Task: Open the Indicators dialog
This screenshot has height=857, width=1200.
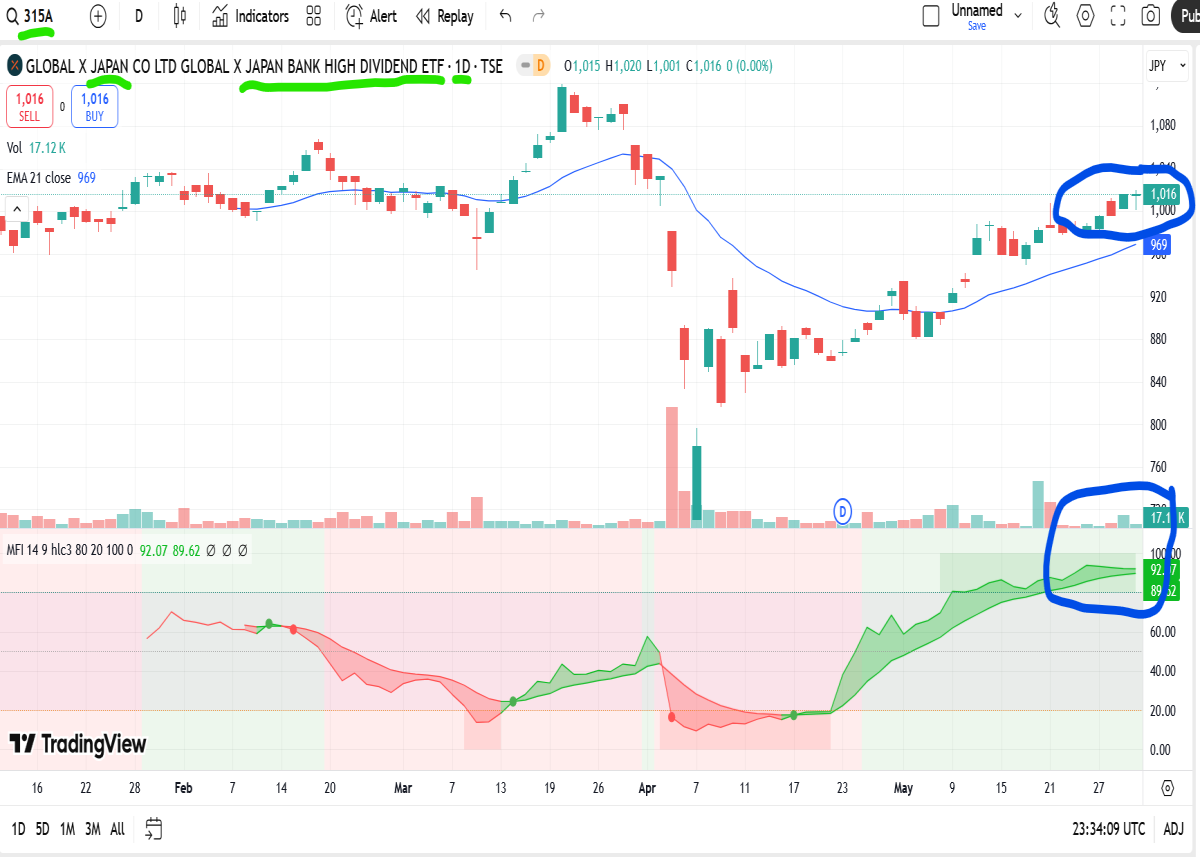Action: (x=251, y=16)
